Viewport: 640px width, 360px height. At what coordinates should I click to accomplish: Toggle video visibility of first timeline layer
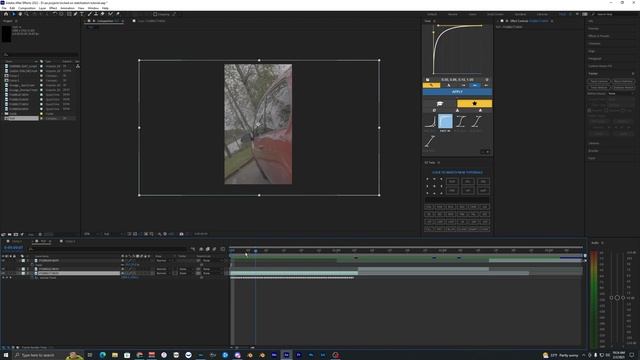pyautogui.click(x=3, y=260)
